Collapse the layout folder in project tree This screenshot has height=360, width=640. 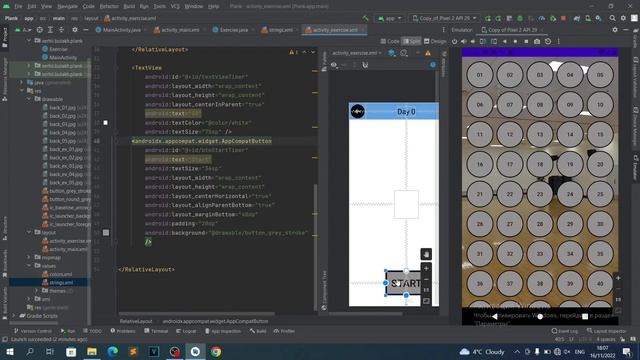29,233
